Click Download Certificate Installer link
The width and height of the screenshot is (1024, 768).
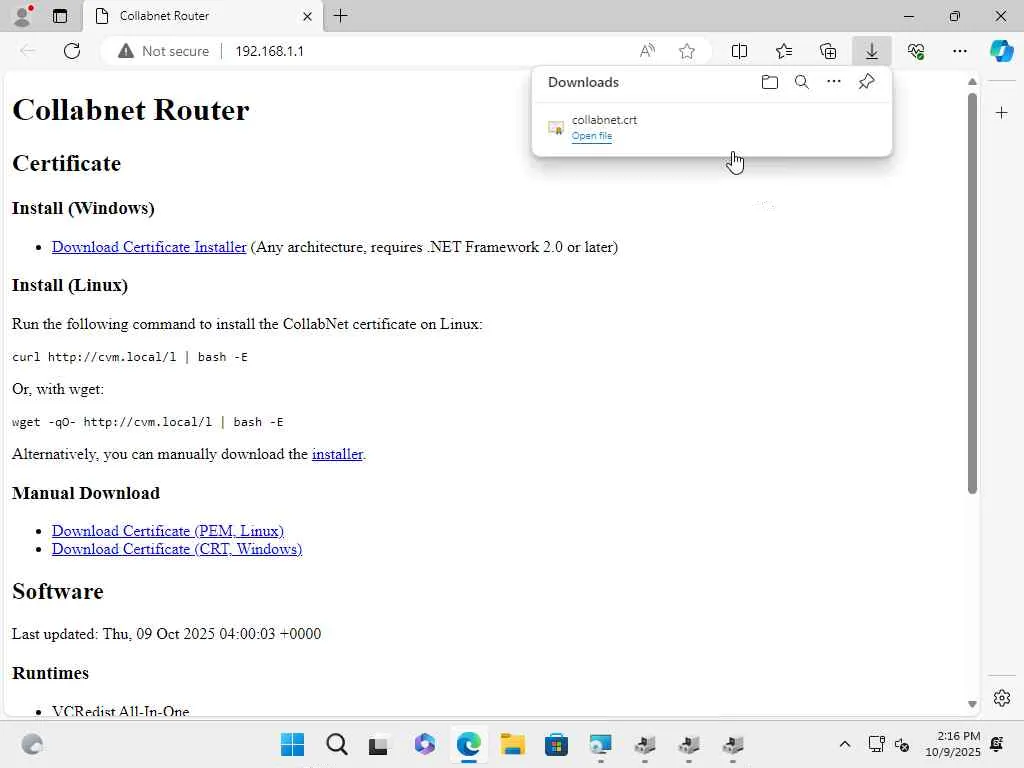(149, 247)
